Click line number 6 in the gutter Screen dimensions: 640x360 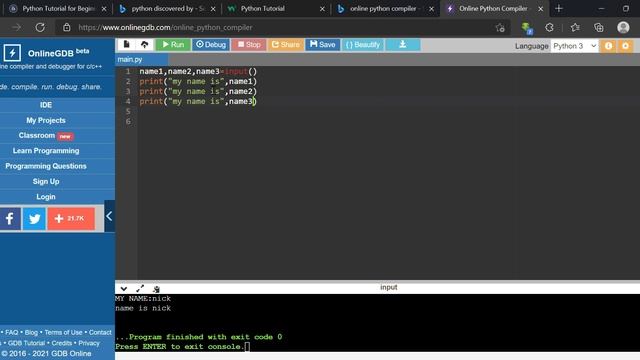128,121
